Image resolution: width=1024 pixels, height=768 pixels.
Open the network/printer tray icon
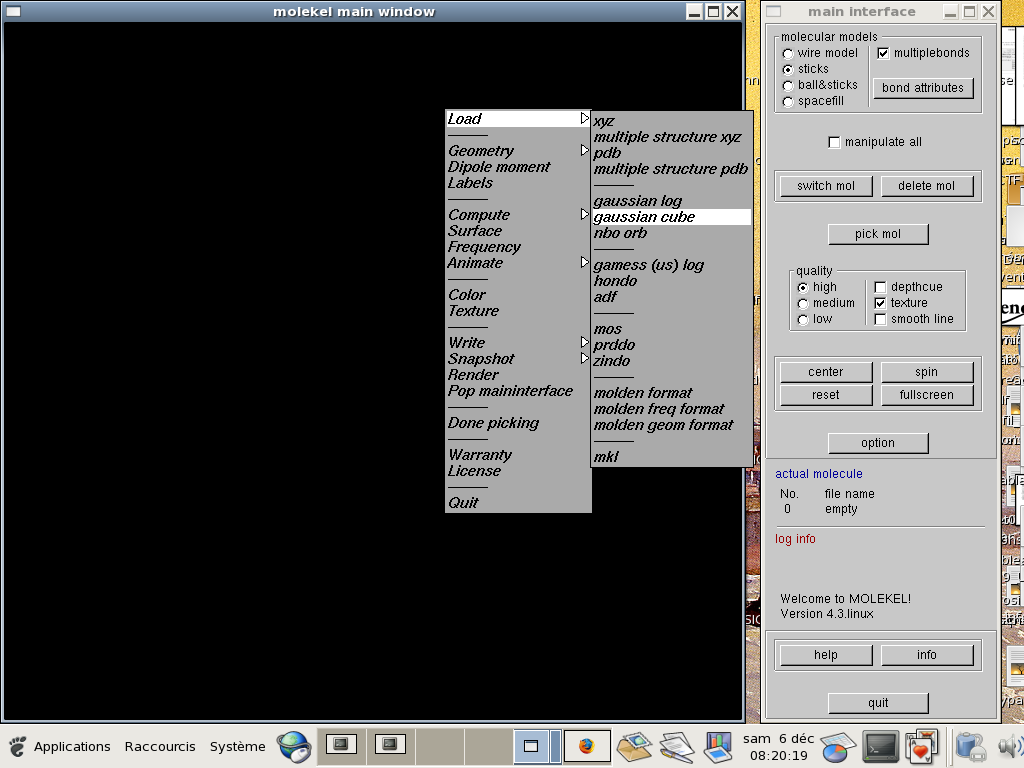pos(972,746)
